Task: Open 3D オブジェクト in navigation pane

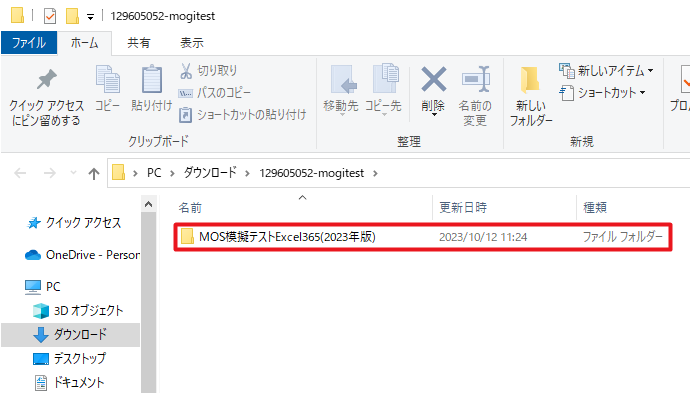Action: pyautogui.click(x=78, y=311)
